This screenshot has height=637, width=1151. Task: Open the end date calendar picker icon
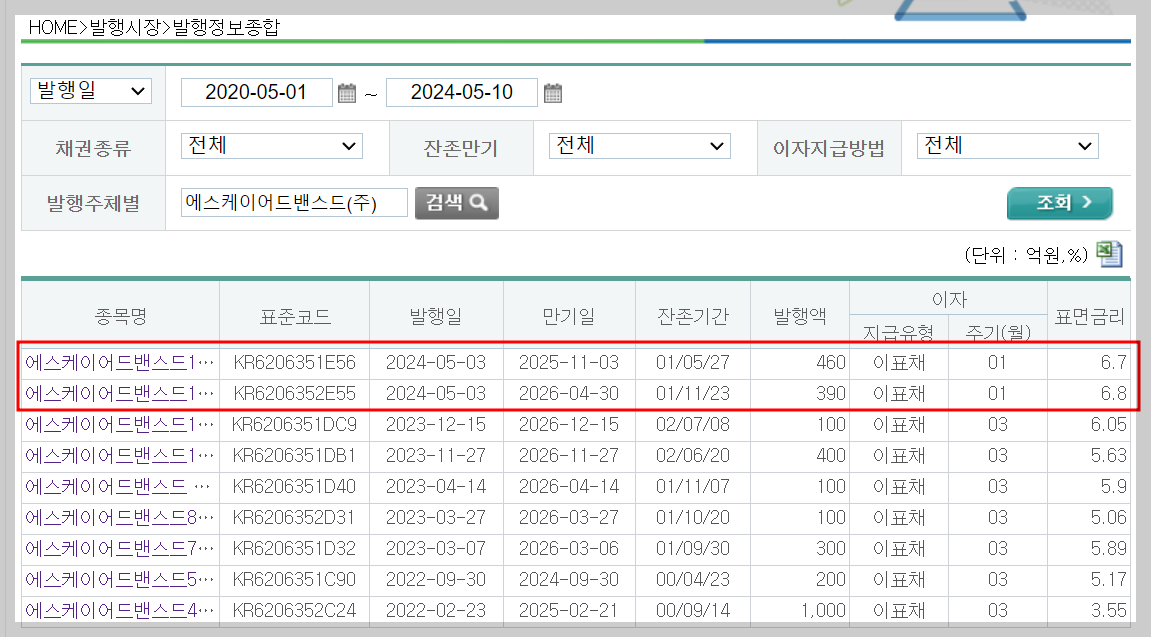coord(553,93)
